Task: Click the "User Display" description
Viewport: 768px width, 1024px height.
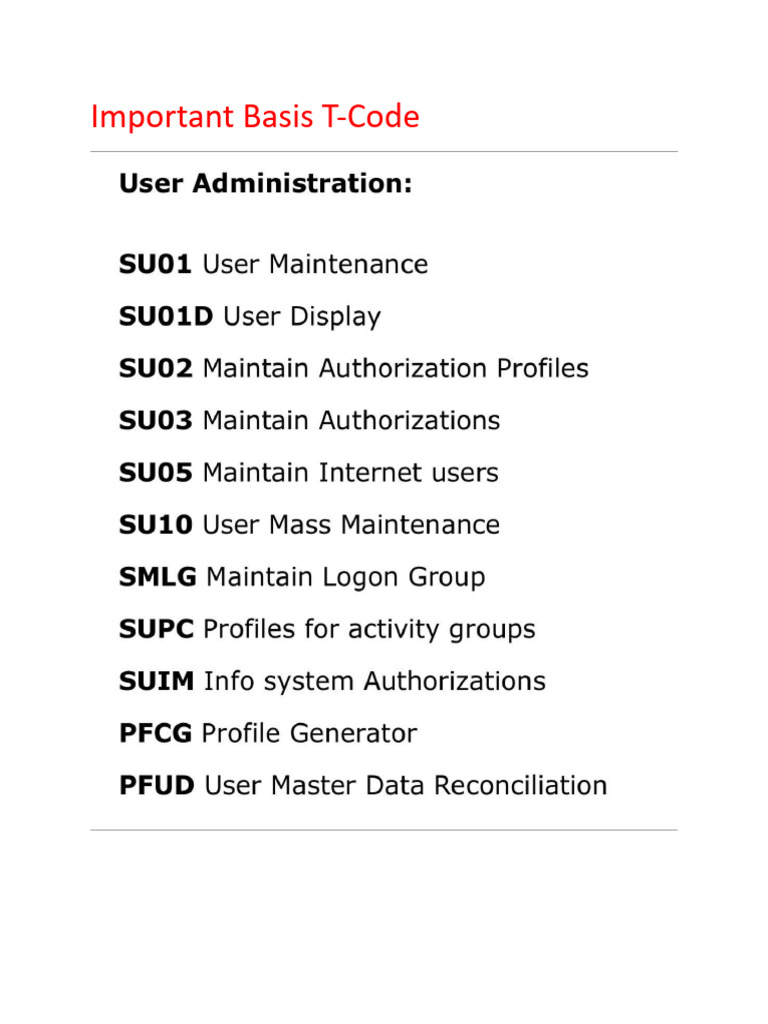Action: click(302, 317)
